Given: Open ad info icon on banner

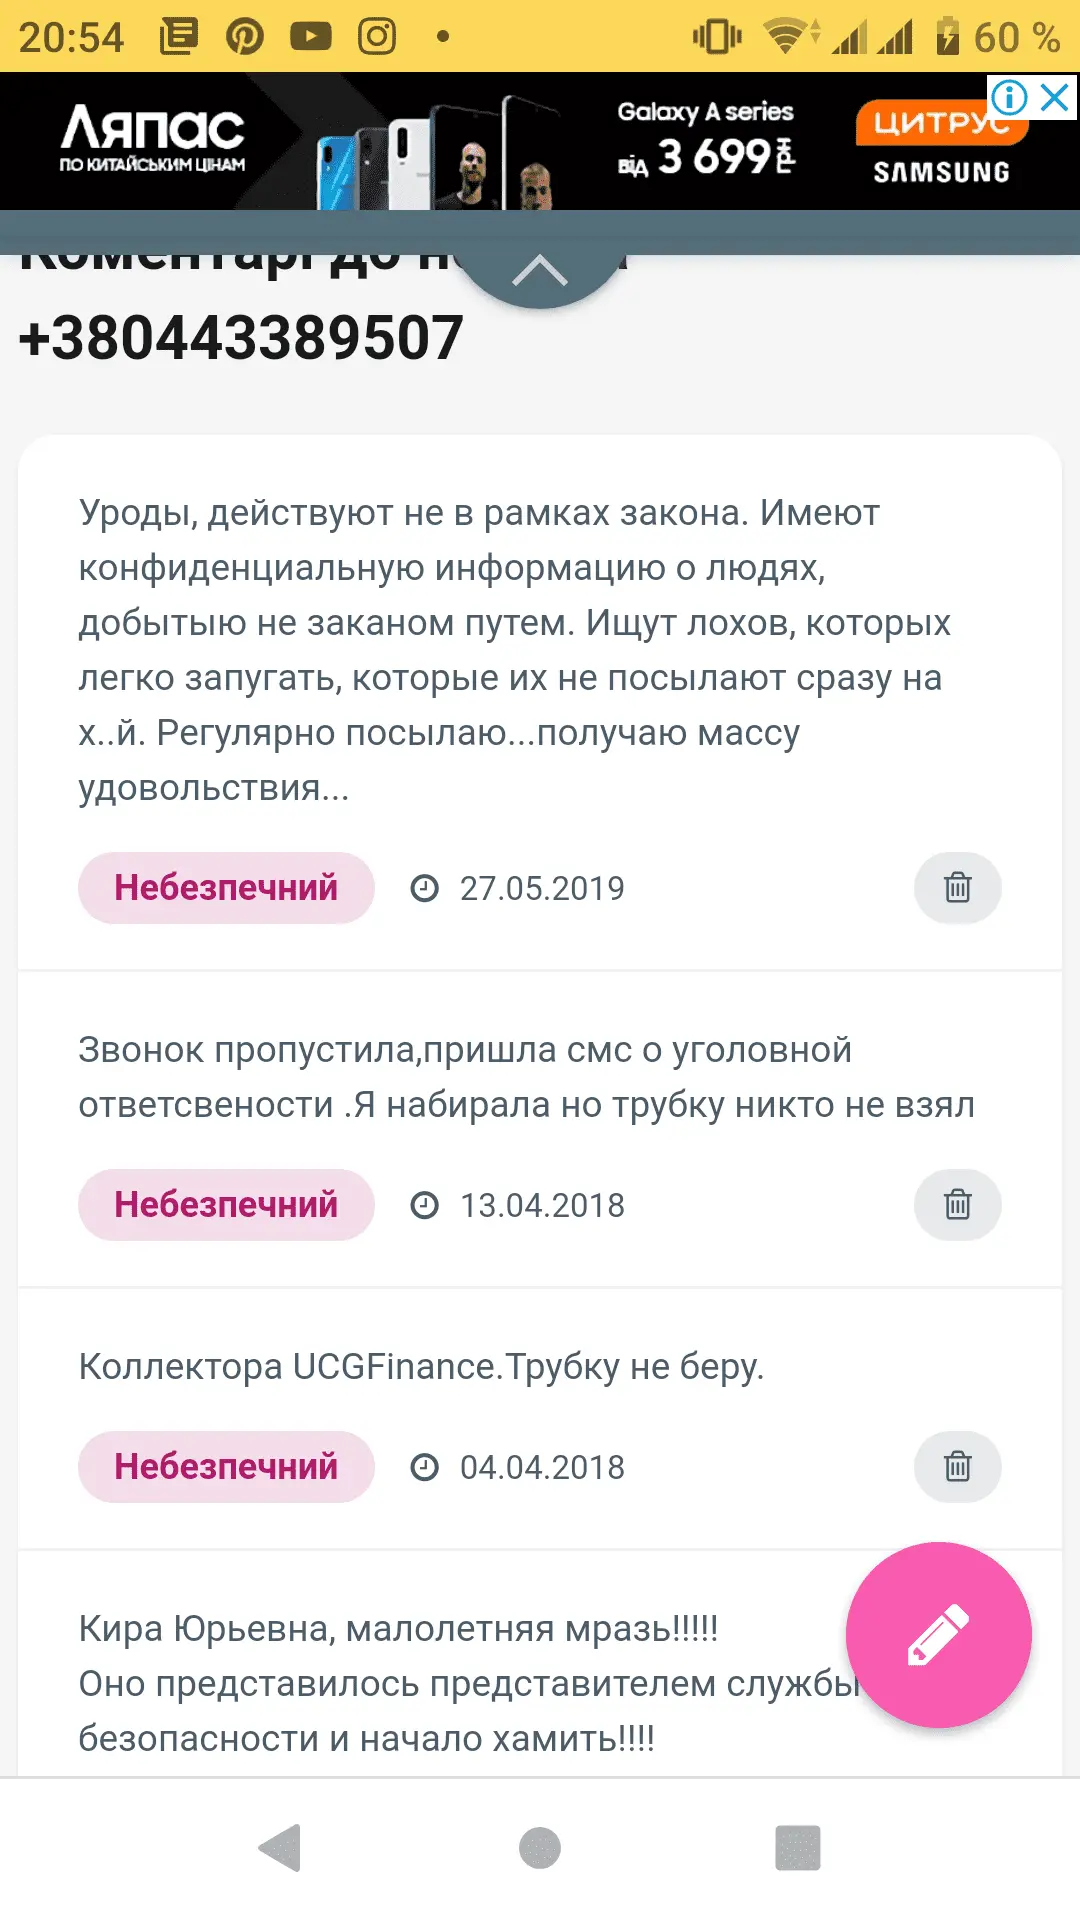Looking at the screenshot, I should pos(1009,98).
